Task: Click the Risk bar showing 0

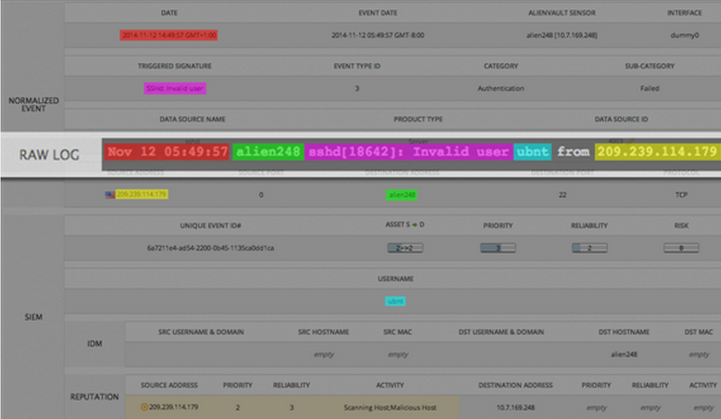Action: (681, 248)
